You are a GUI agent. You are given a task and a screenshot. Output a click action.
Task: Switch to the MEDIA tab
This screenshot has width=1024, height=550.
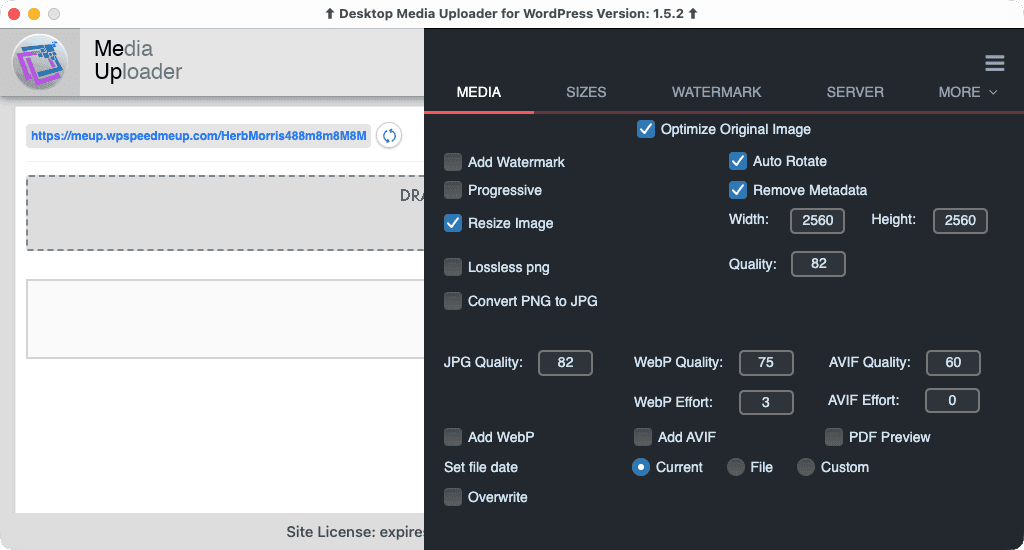point(479,92)
